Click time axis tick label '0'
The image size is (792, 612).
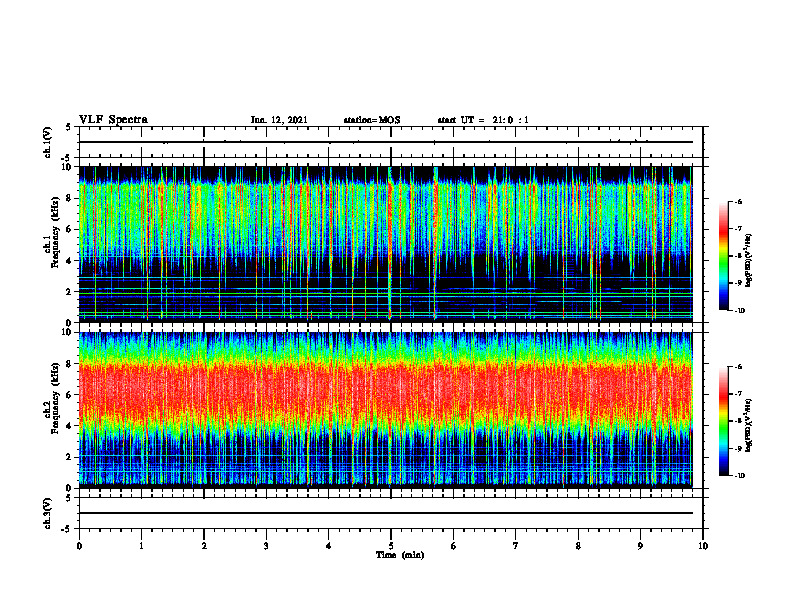point(79,546)
